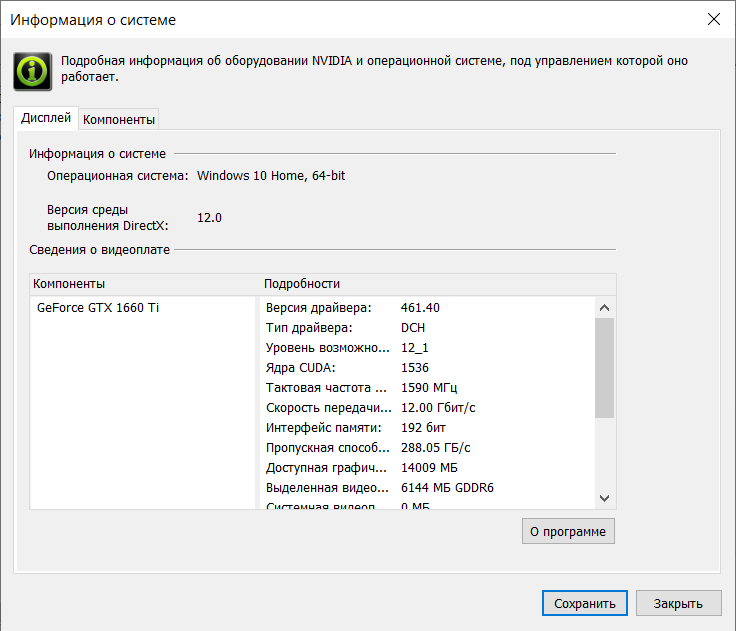
Task: Select the Интерфейс памяти row
Action: pos(427,428)
